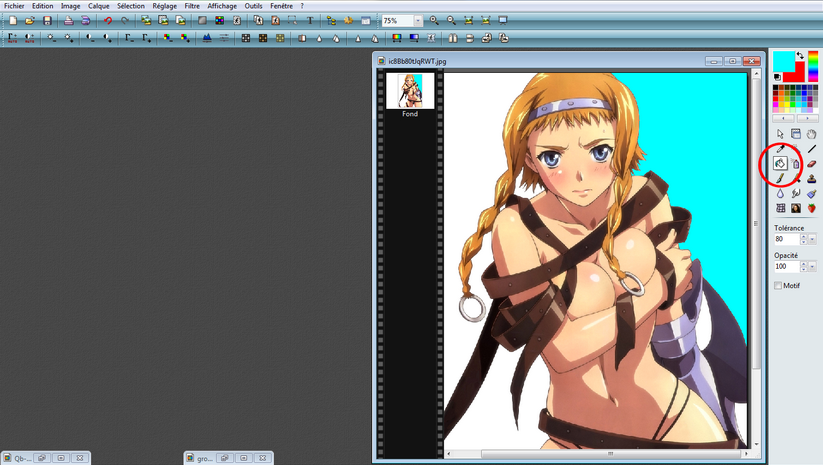Select the Eraser tool
The height and width of the screenshot is (465, 823).
click(811, 164)
